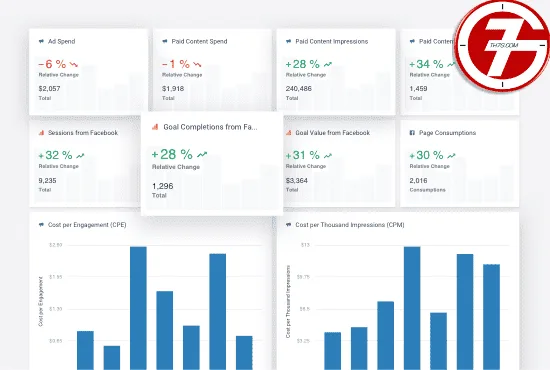This screenshot has height=370, width=550.
Task: Open the Paid Content Spend title
Action: [x=199, y=41]
